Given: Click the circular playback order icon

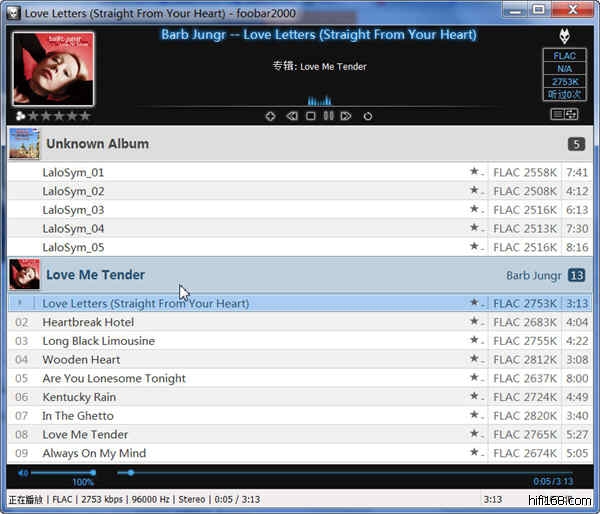Looking at the screenshot, I should tap(367, 116).
